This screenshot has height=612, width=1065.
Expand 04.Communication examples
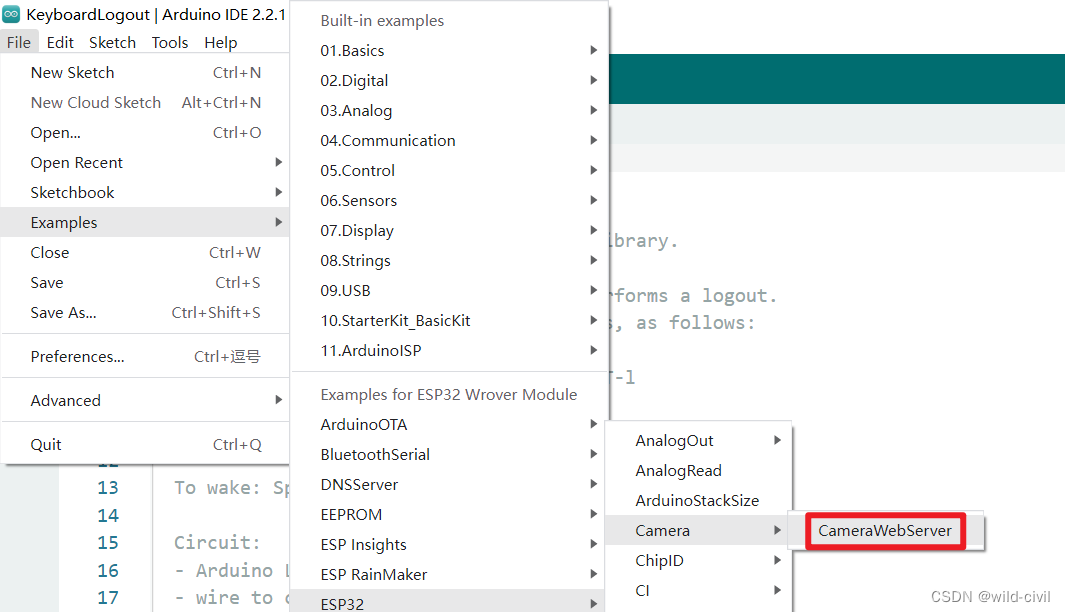pyautogui.click(x=449, y=140)
